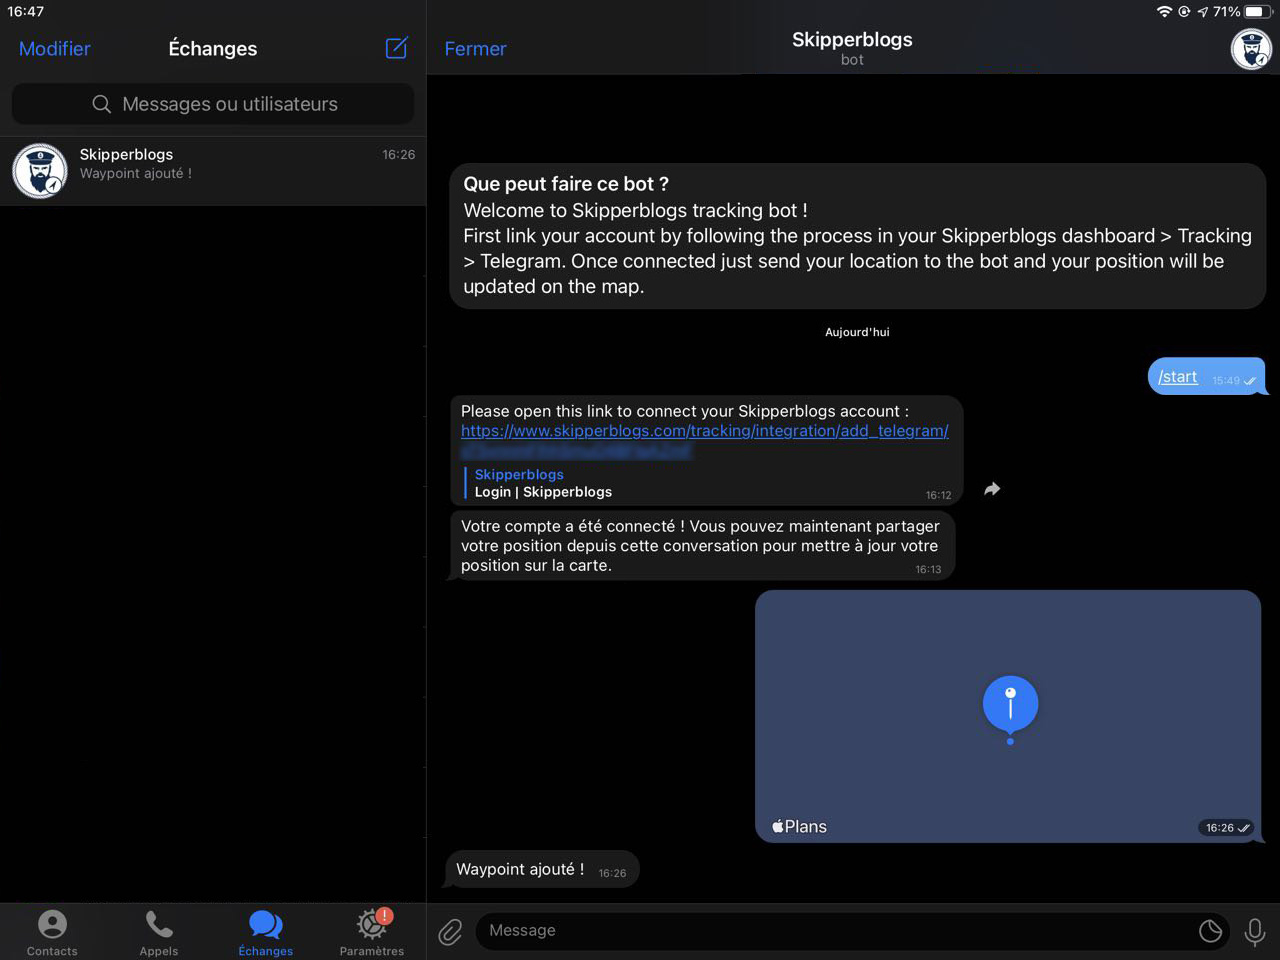This screenshot has width=1280, height=960.
Task: Tap the Wi-Fi icon in status bar
Action: [1164, 11]
